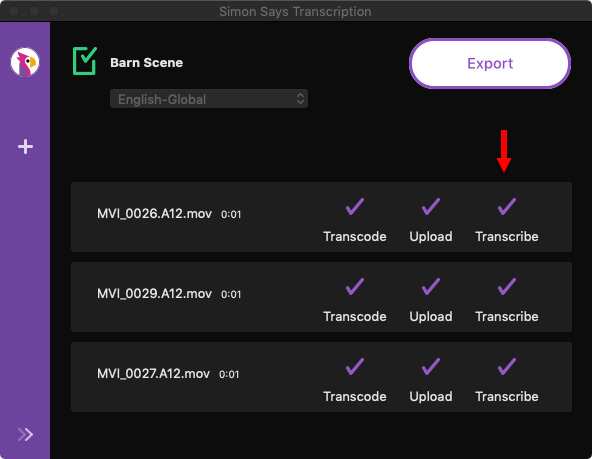Image resolution: width=592 pixels, height=459 pixels.
Task: Click the dropdown stepper arrows for language
Action: pyautogui.click(x=300, y=99)
